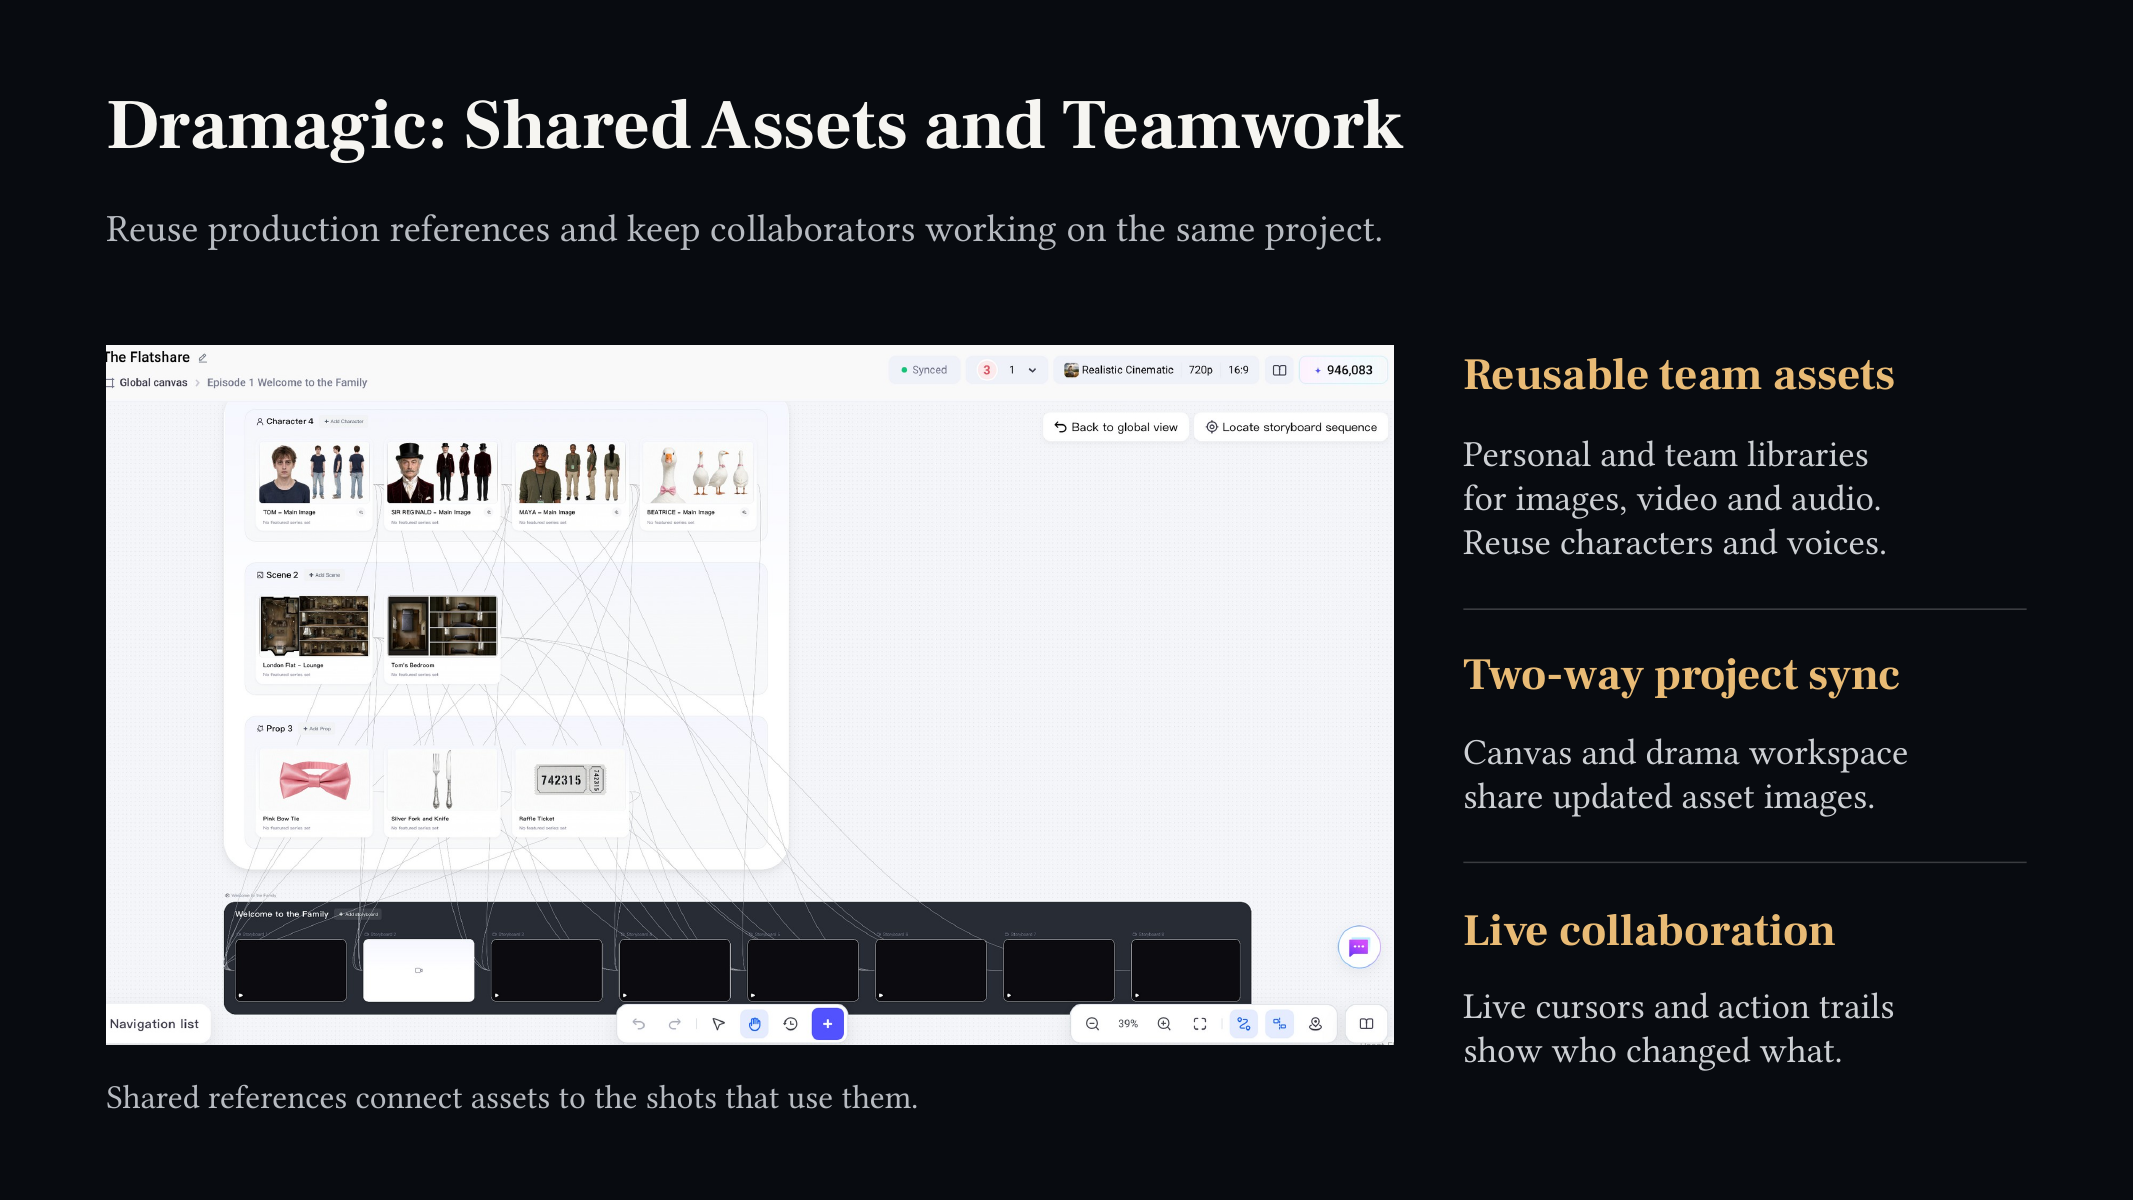Expand the collaborators dropdown chevron
This screenshot has width=2134, height=1200.
(x=1033, y=370)
